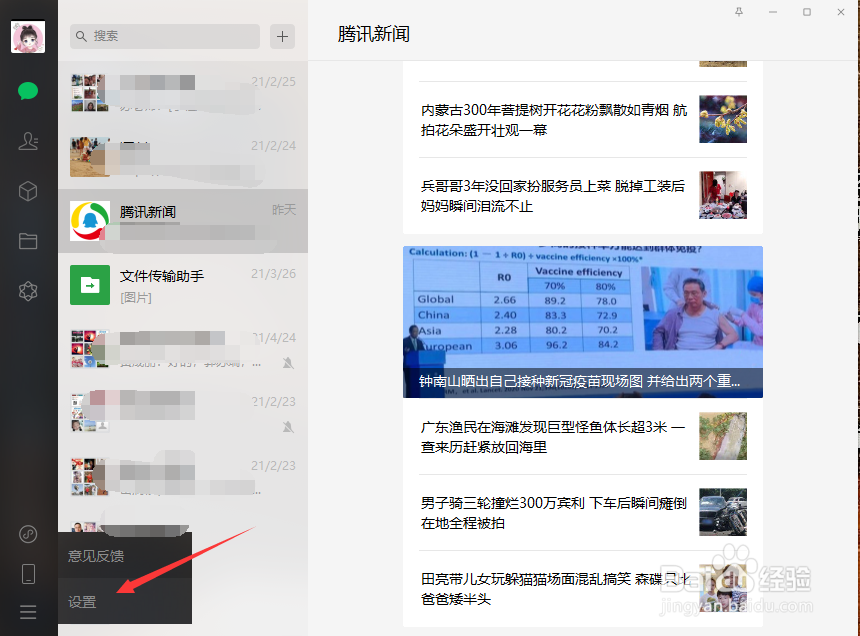Open the Favorites cube icon in the sidebar
860x636 pixels.
point(28,191)
